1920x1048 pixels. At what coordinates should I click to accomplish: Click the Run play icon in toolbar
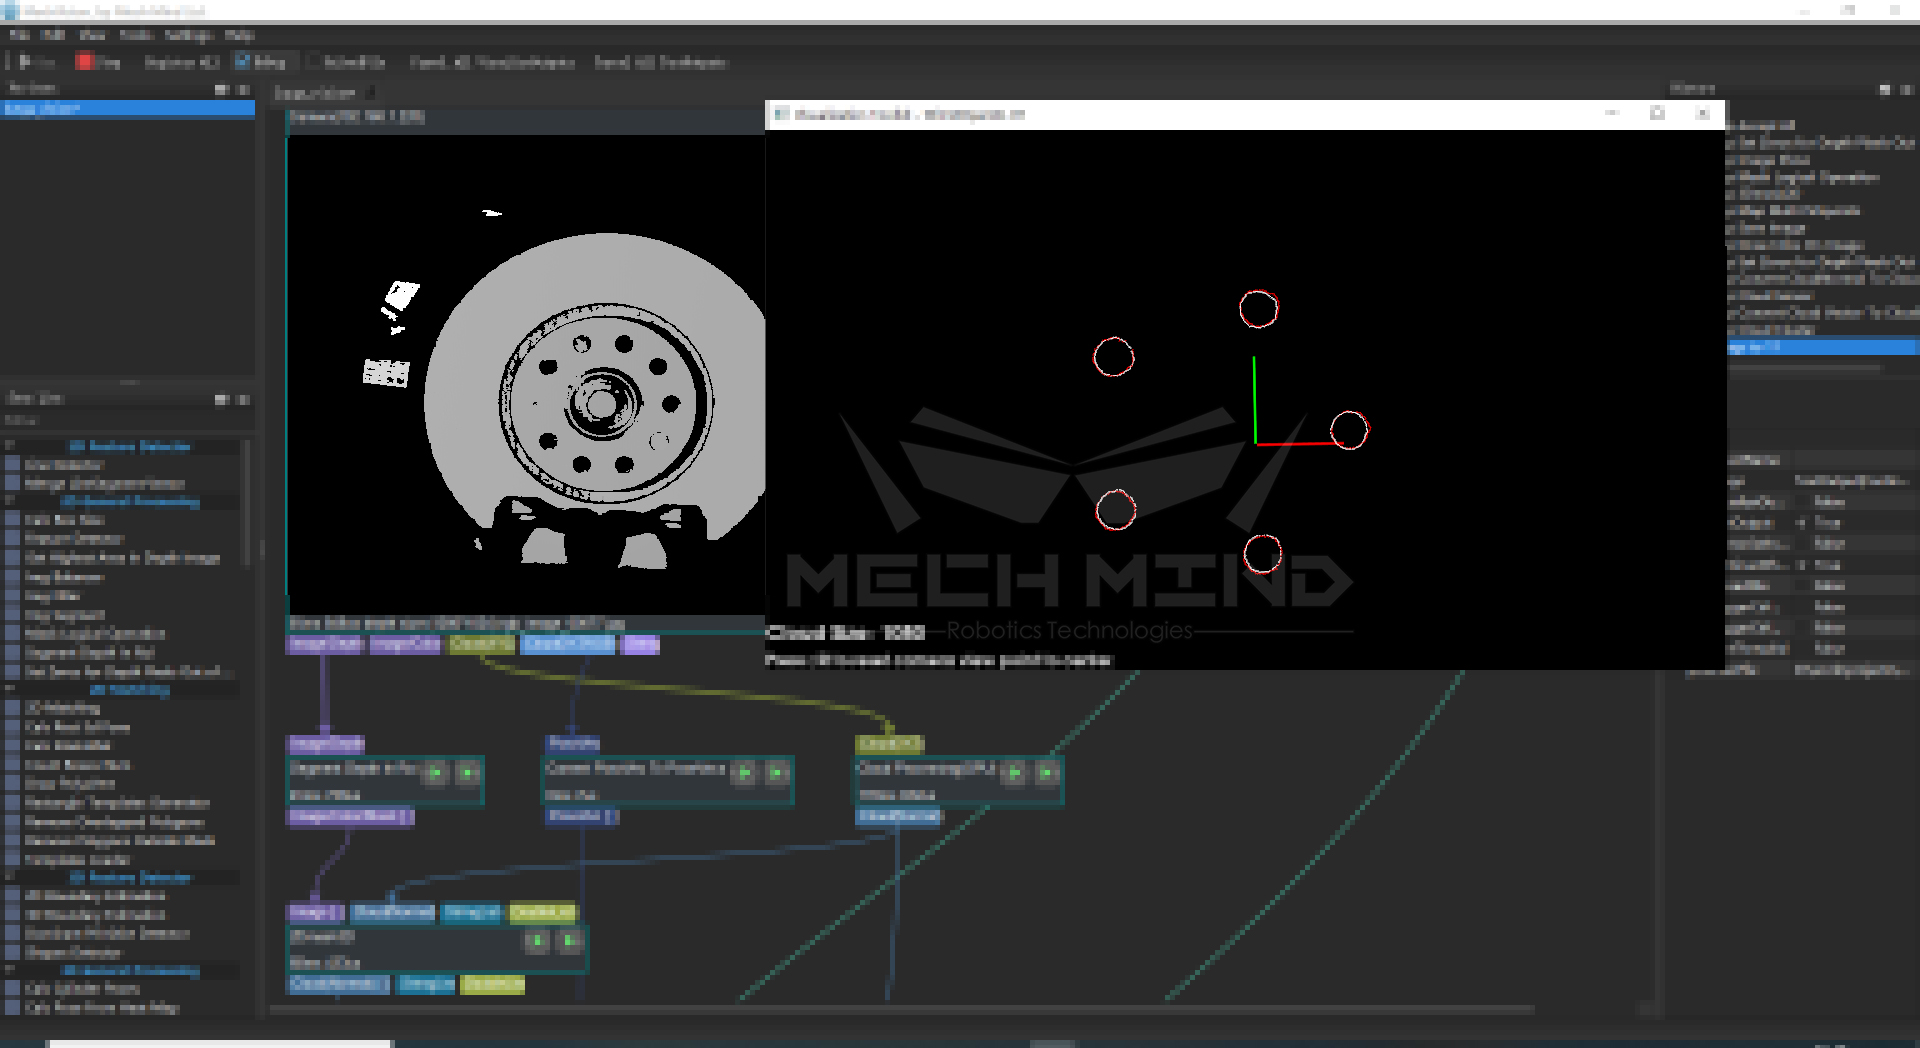pyautogui.click(x=24, y=62)
